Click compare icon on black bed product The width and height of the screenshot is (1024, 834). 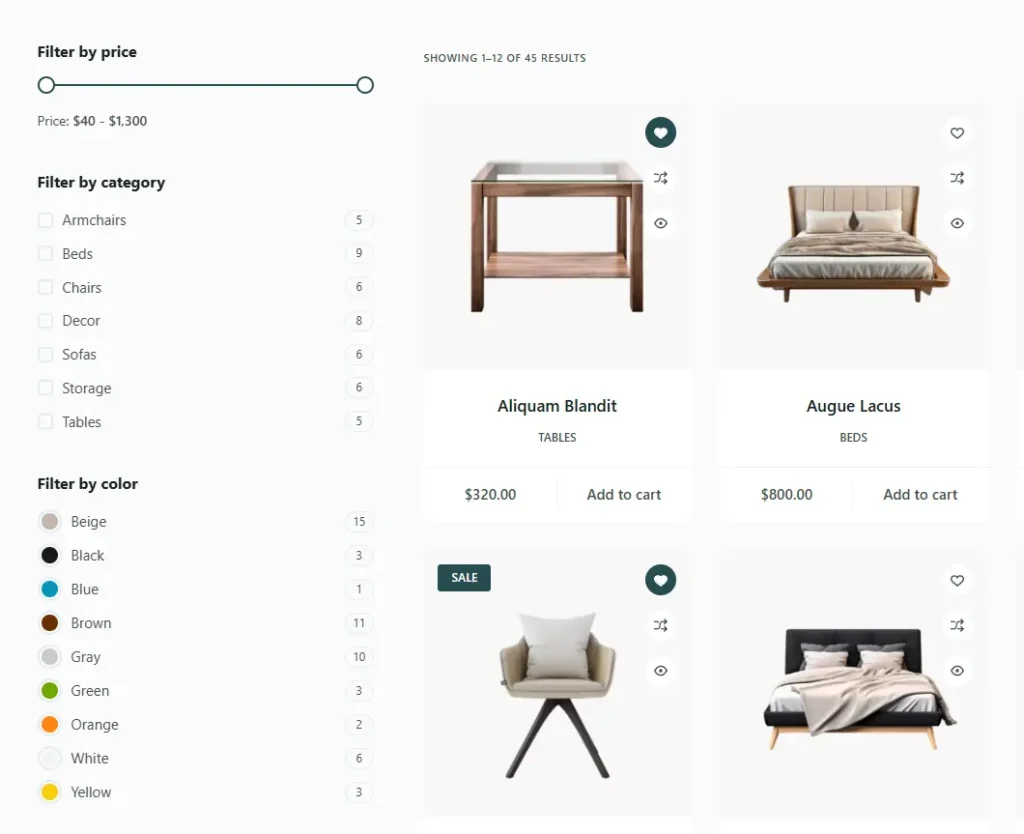point(957,625)
